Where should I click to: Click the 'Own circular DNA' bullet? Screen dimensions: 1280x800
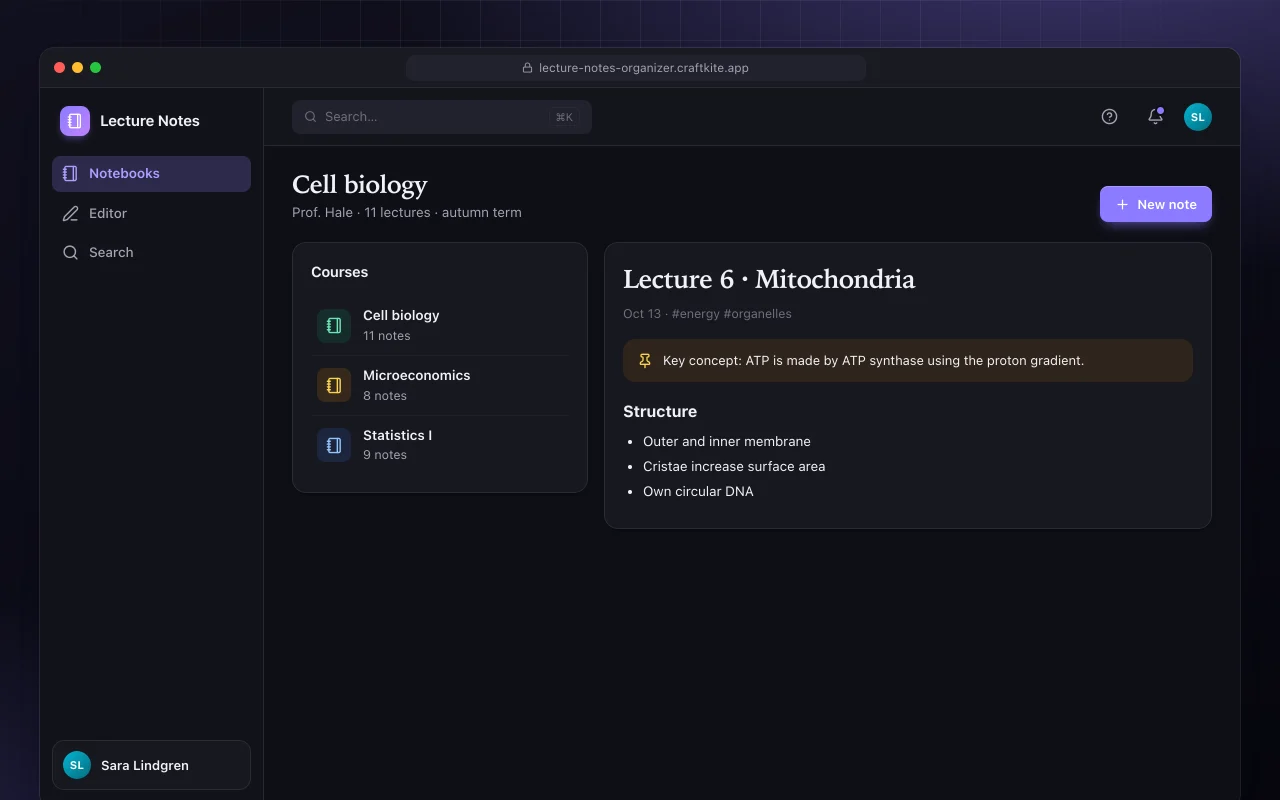698,491
